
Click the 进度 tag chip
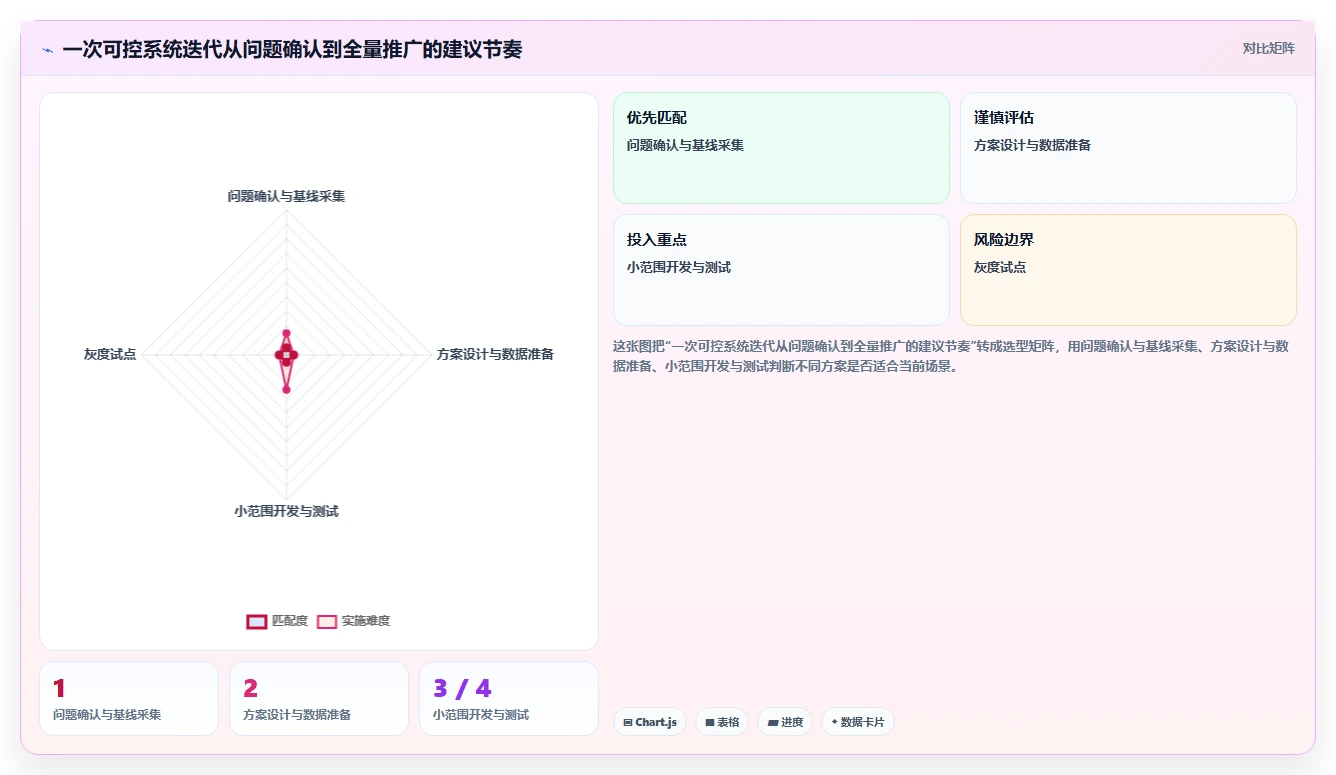coord(785,722)
